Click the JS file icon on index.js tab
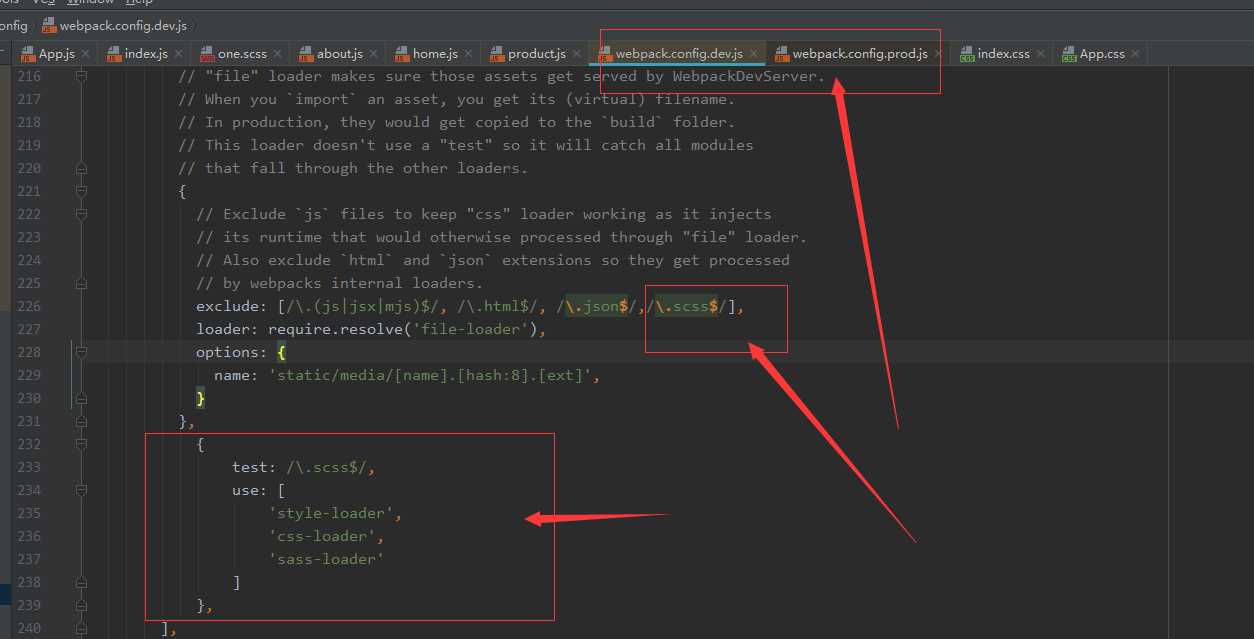This screenshot has width=1254, height=639. (x=113, y=54)
